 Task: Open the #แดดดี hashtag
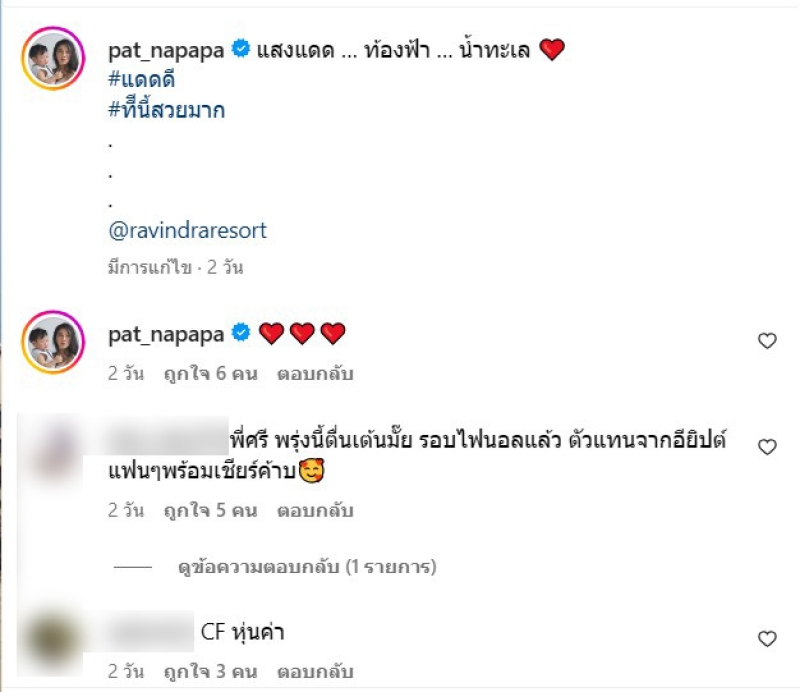click(142, 80)
